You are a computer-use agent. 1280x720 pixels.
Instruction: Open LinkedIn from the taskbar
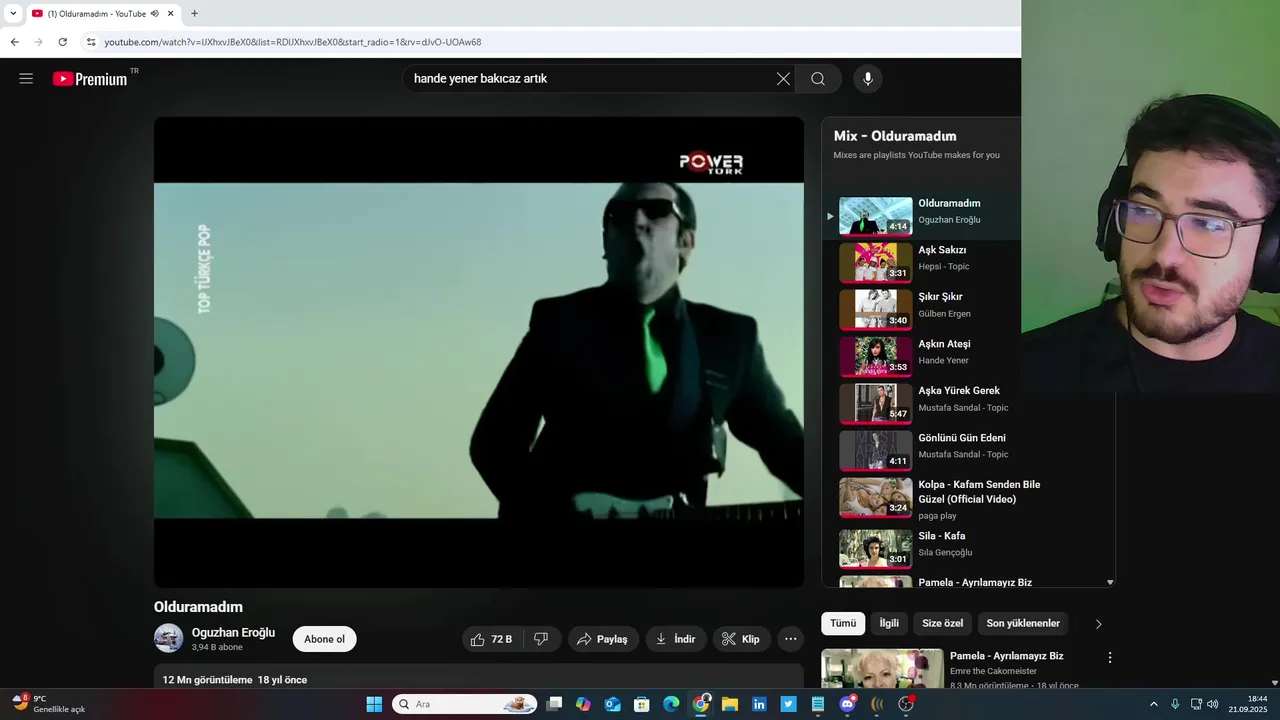759,704
